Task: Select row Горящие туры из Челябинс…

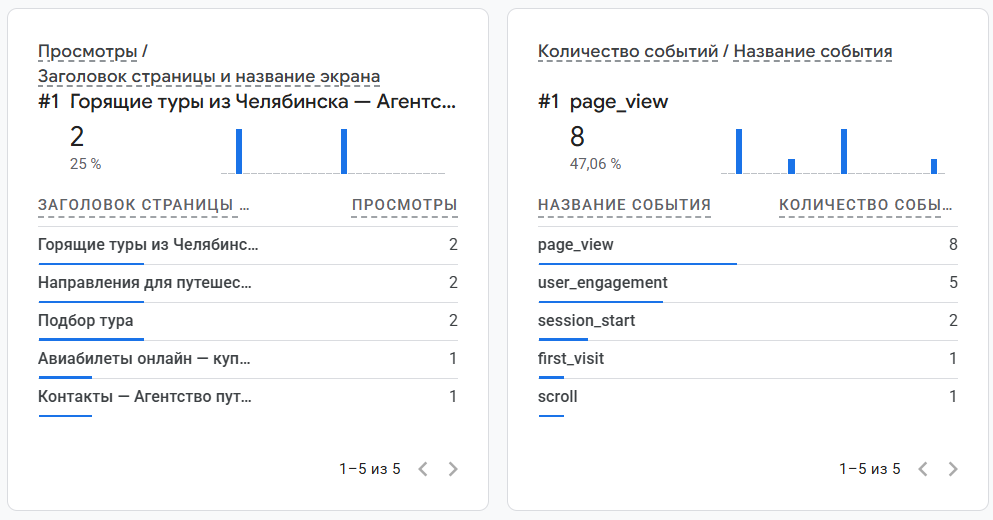Action: (x=248, y=245)
